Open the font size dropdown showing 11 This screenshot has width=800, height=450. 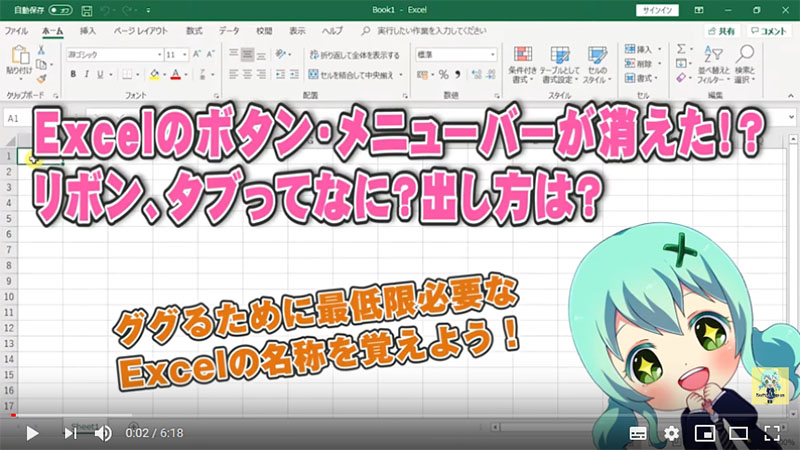coord(184,55)
